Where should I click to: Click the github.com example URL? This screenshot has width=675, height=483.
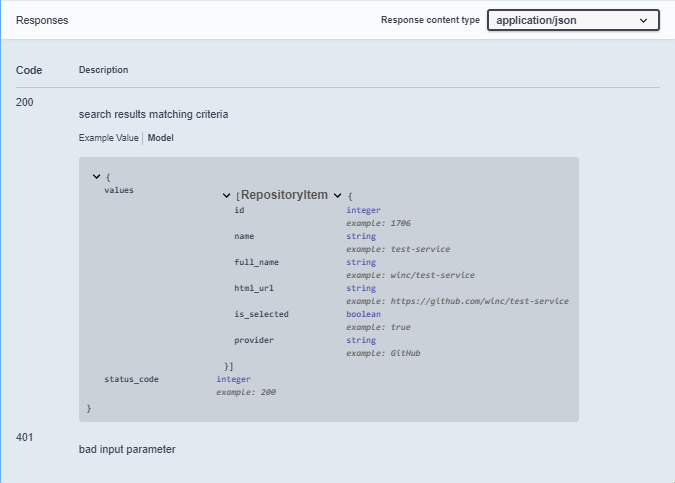point(480,301)
